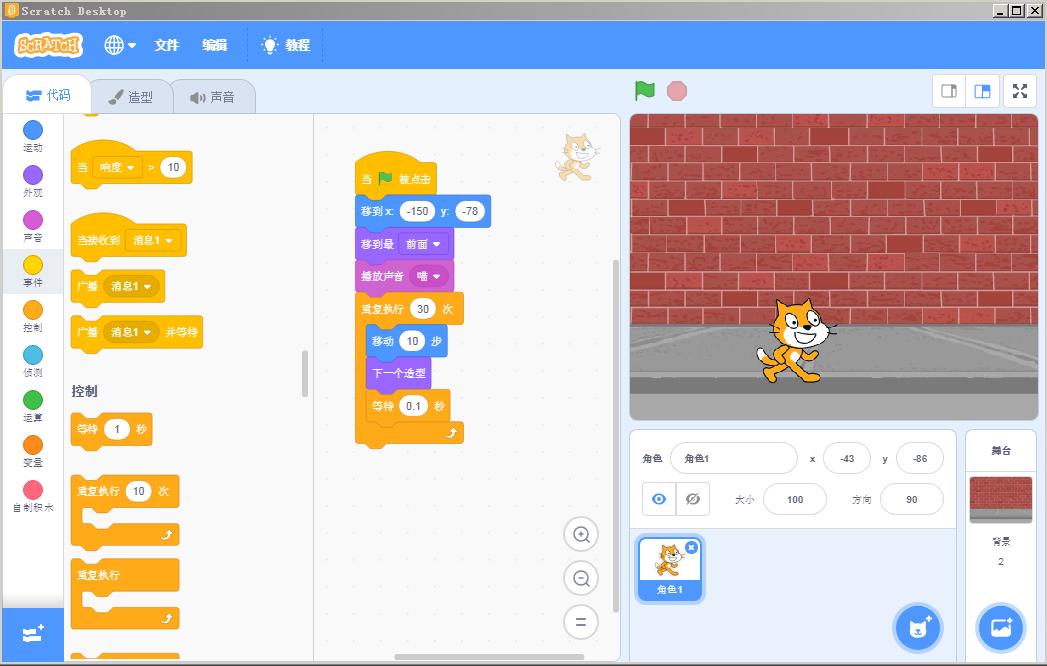Select the 变量 block category

coord(33,451)
